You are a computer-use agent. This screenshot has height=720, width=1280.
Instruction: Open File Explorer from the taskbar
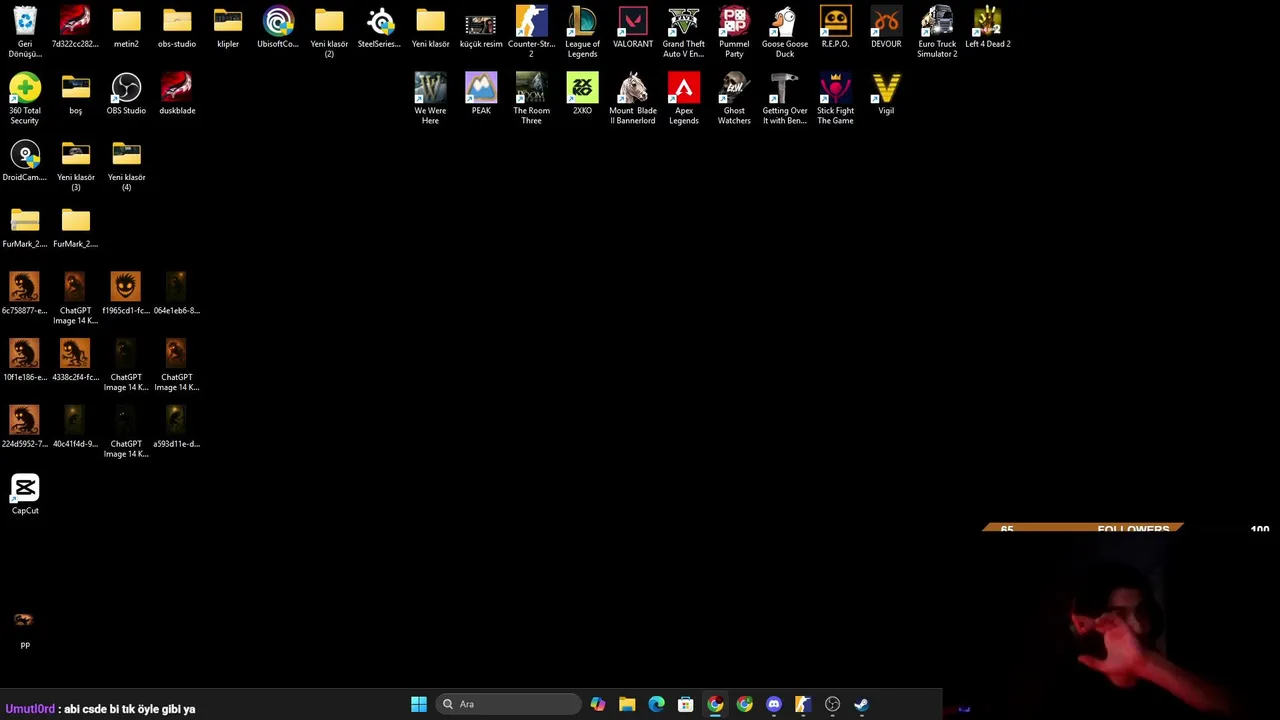(x=627, y=704)
